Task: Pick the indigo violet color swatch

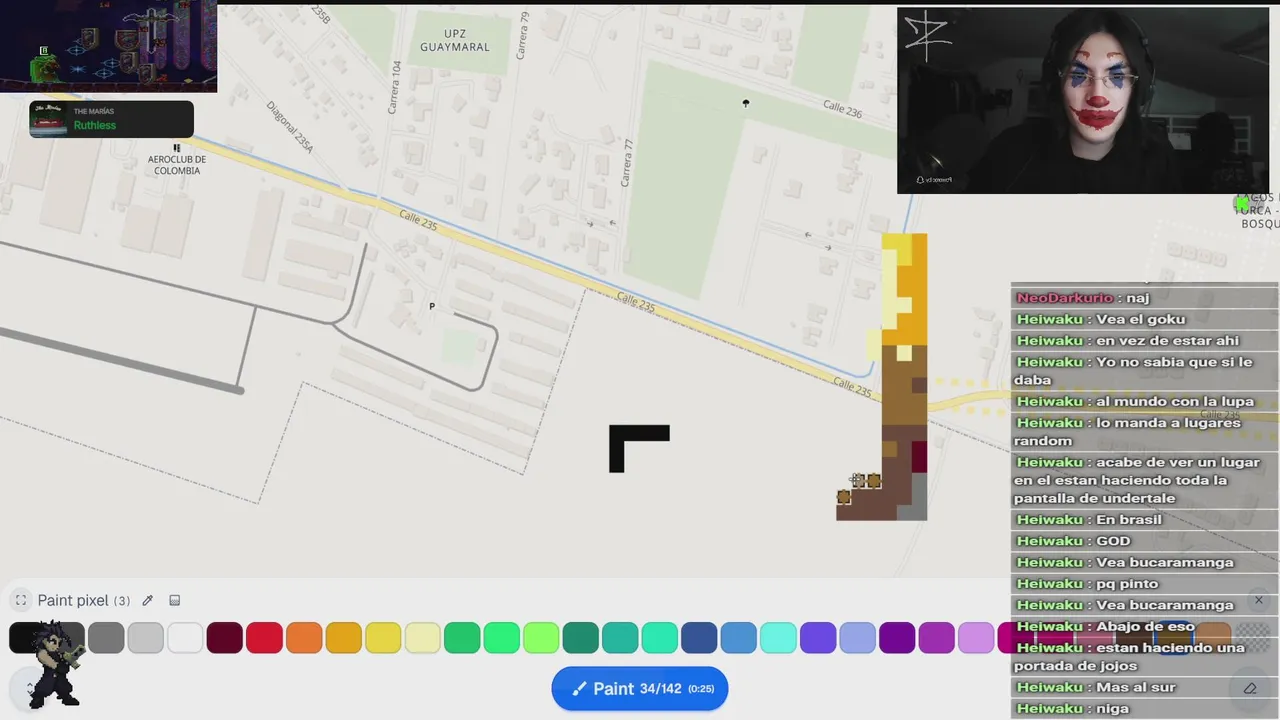Action: (x=818, y=638)
